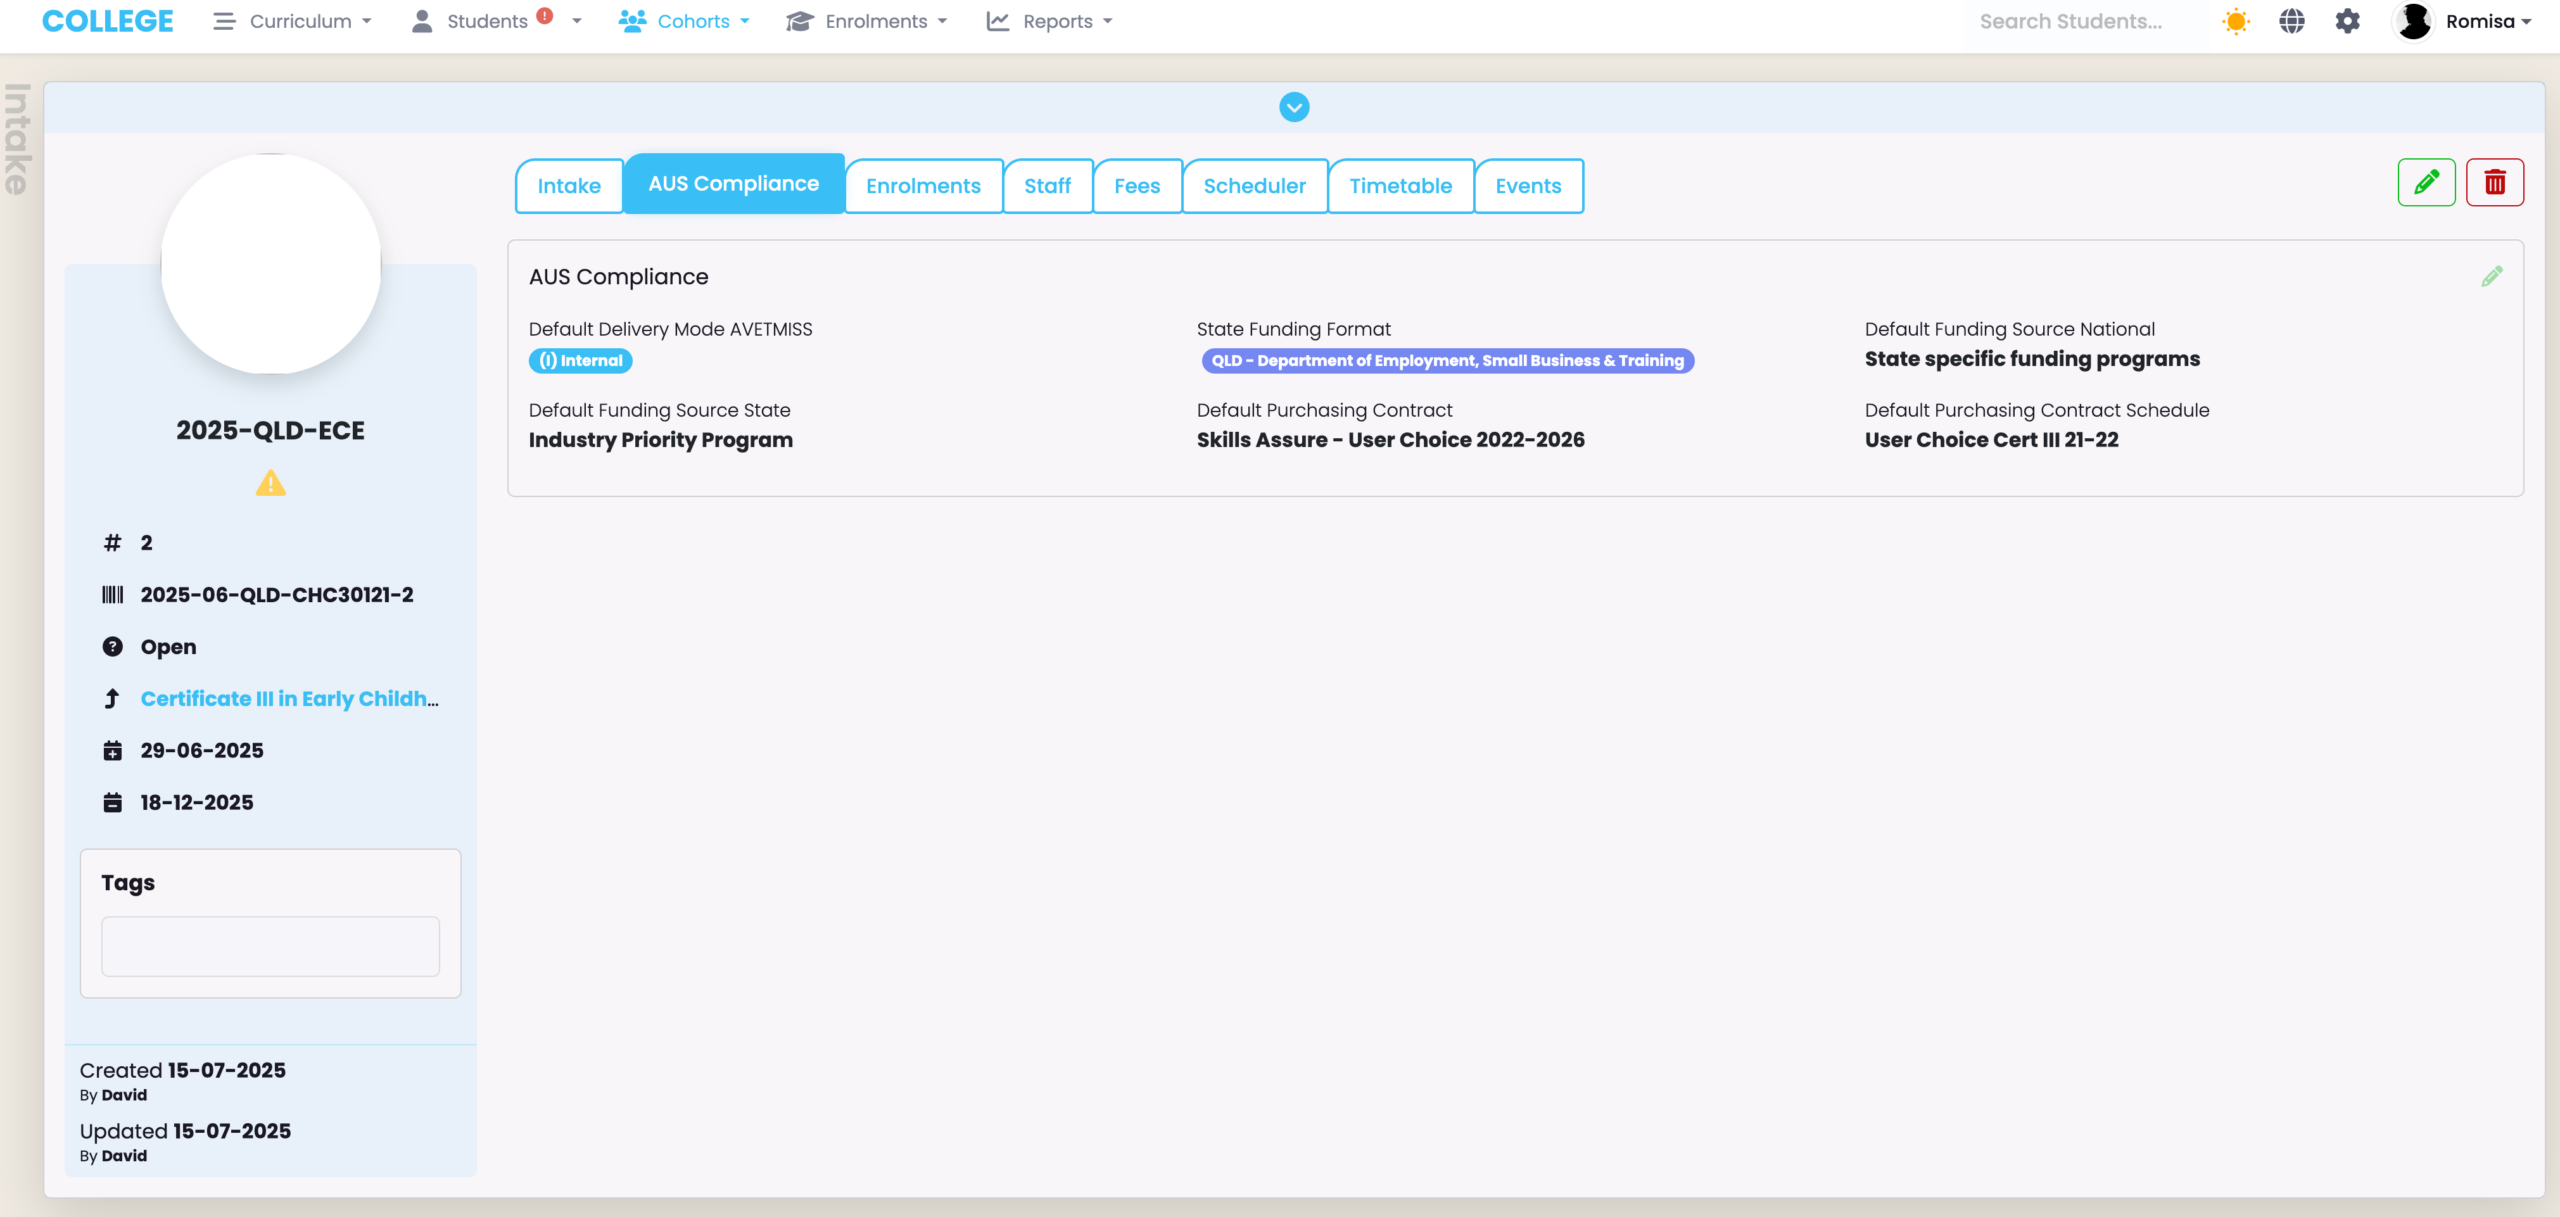Expand the Reports dropdown menu
This screenshot has width=2560, height=1217.
pyautogui.click(x=1050, y=21)
